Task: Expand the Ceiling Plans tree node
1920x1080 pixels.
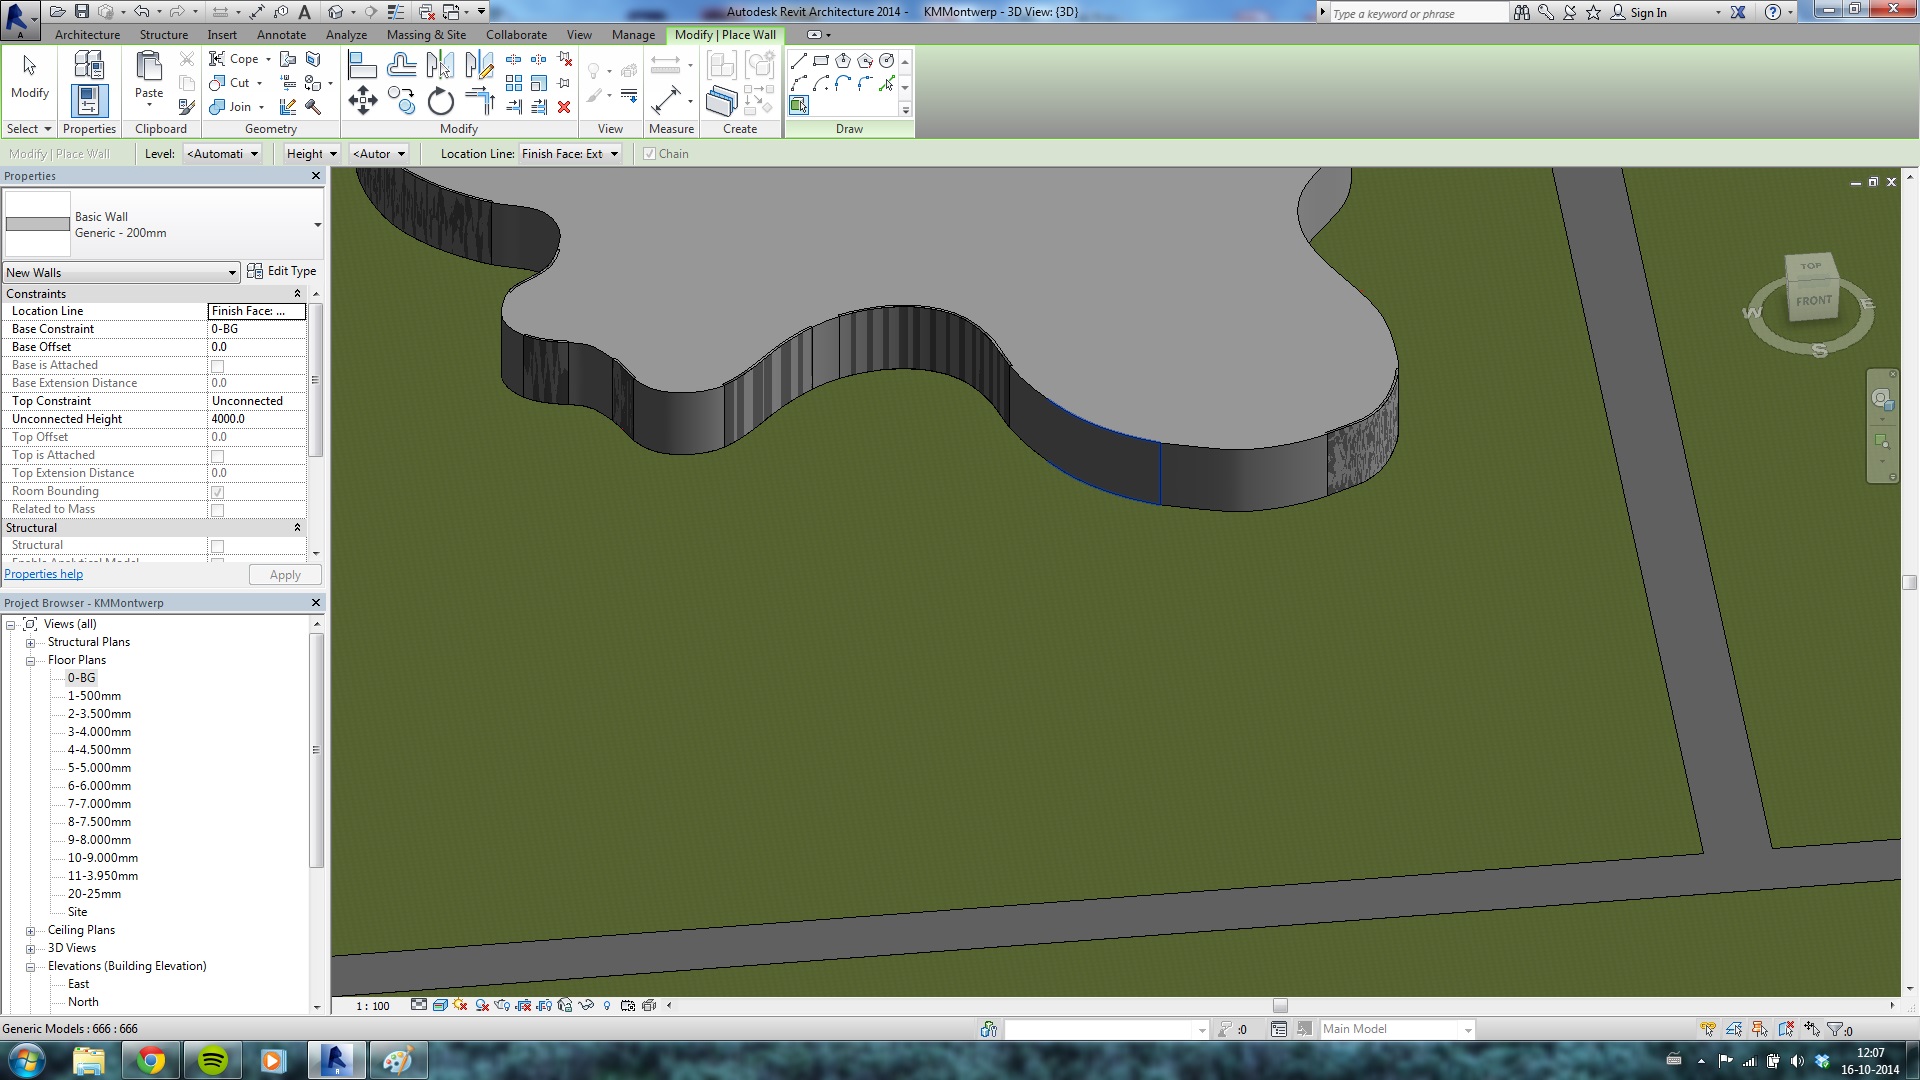Action: pos(30,931)
